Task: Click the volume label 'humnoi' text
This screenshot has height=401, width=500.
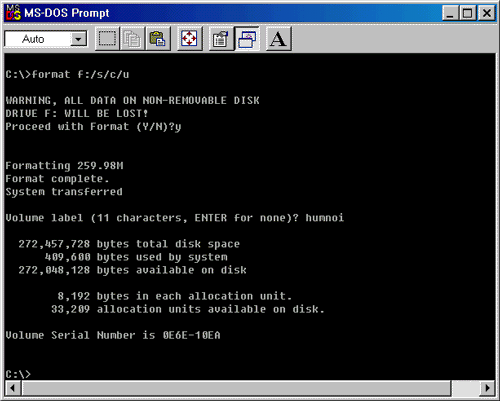Action: (x=324, y=218)
